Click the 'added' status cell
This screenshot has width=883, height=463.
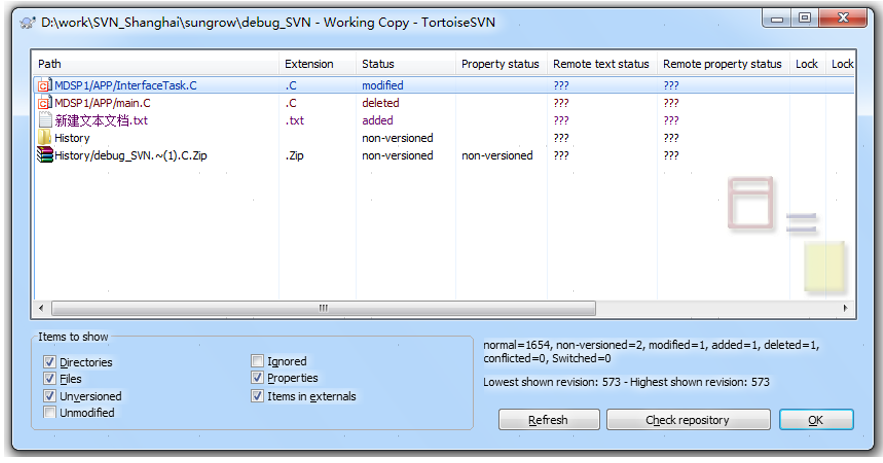[x=377, y=121]
